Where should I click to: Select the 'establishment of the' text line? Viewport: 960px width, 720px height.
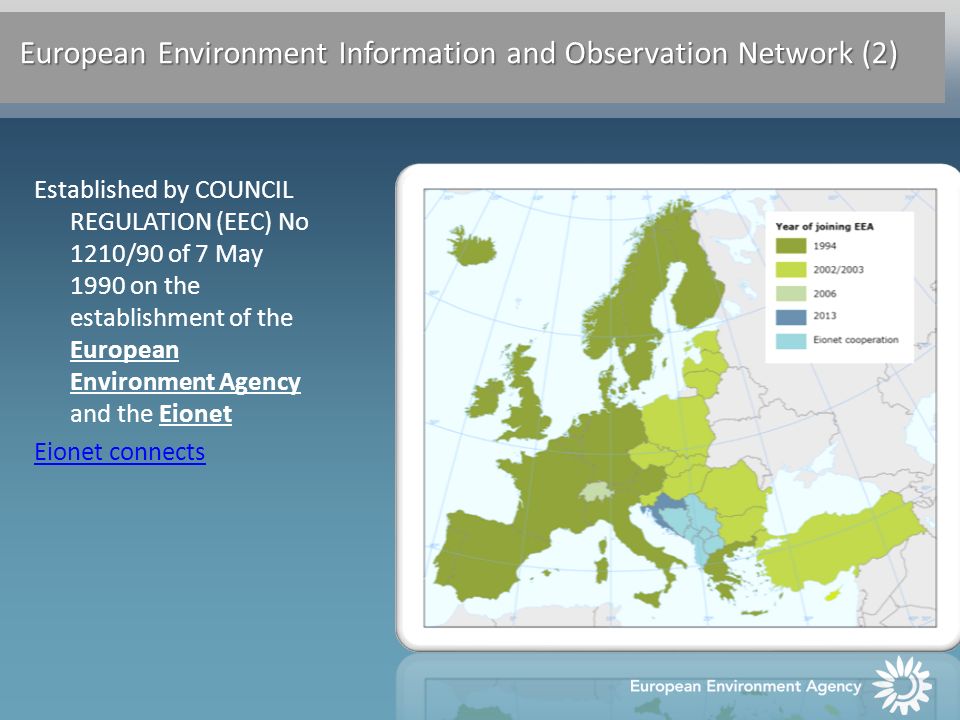(x=181, y=318)
